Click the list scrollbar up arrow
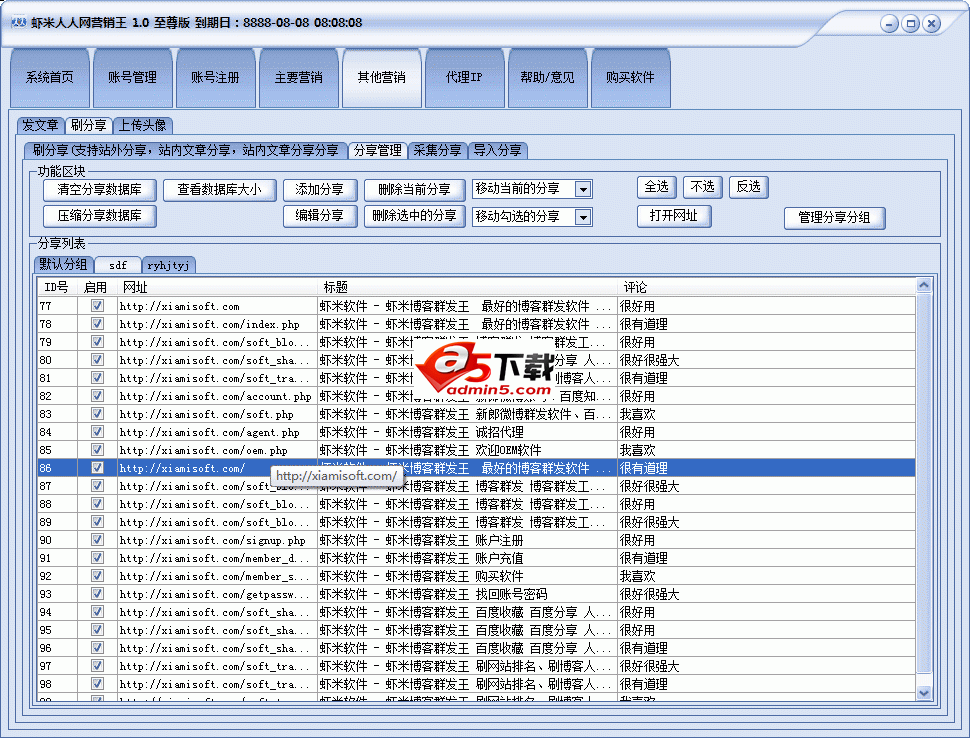The width and height of the screenshot is (970, 738). 924,285
